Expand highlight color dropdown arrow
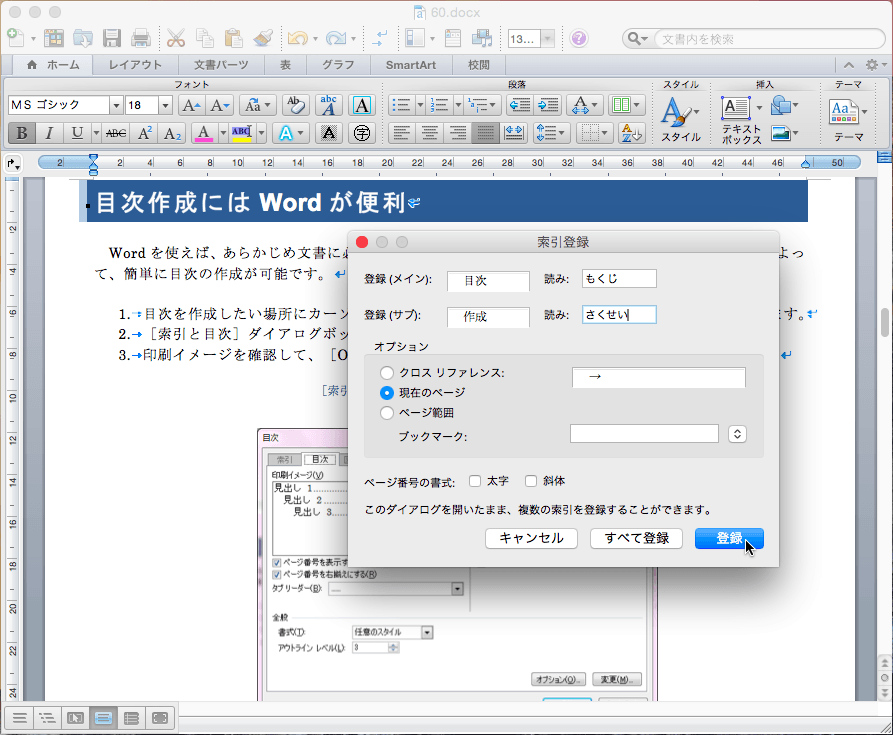The image size is (893, 735). coord(261,133)
